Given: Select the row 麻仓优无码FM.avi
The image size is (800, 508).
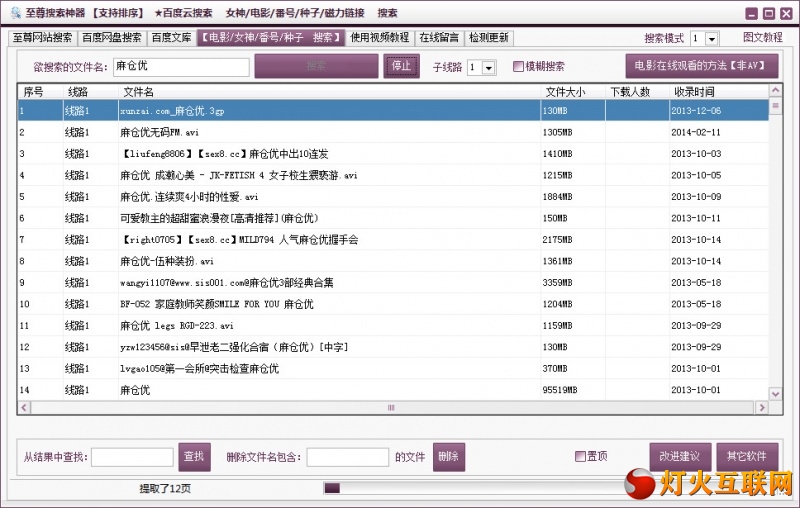Looking at the screenshot, I should pos(393,132).
